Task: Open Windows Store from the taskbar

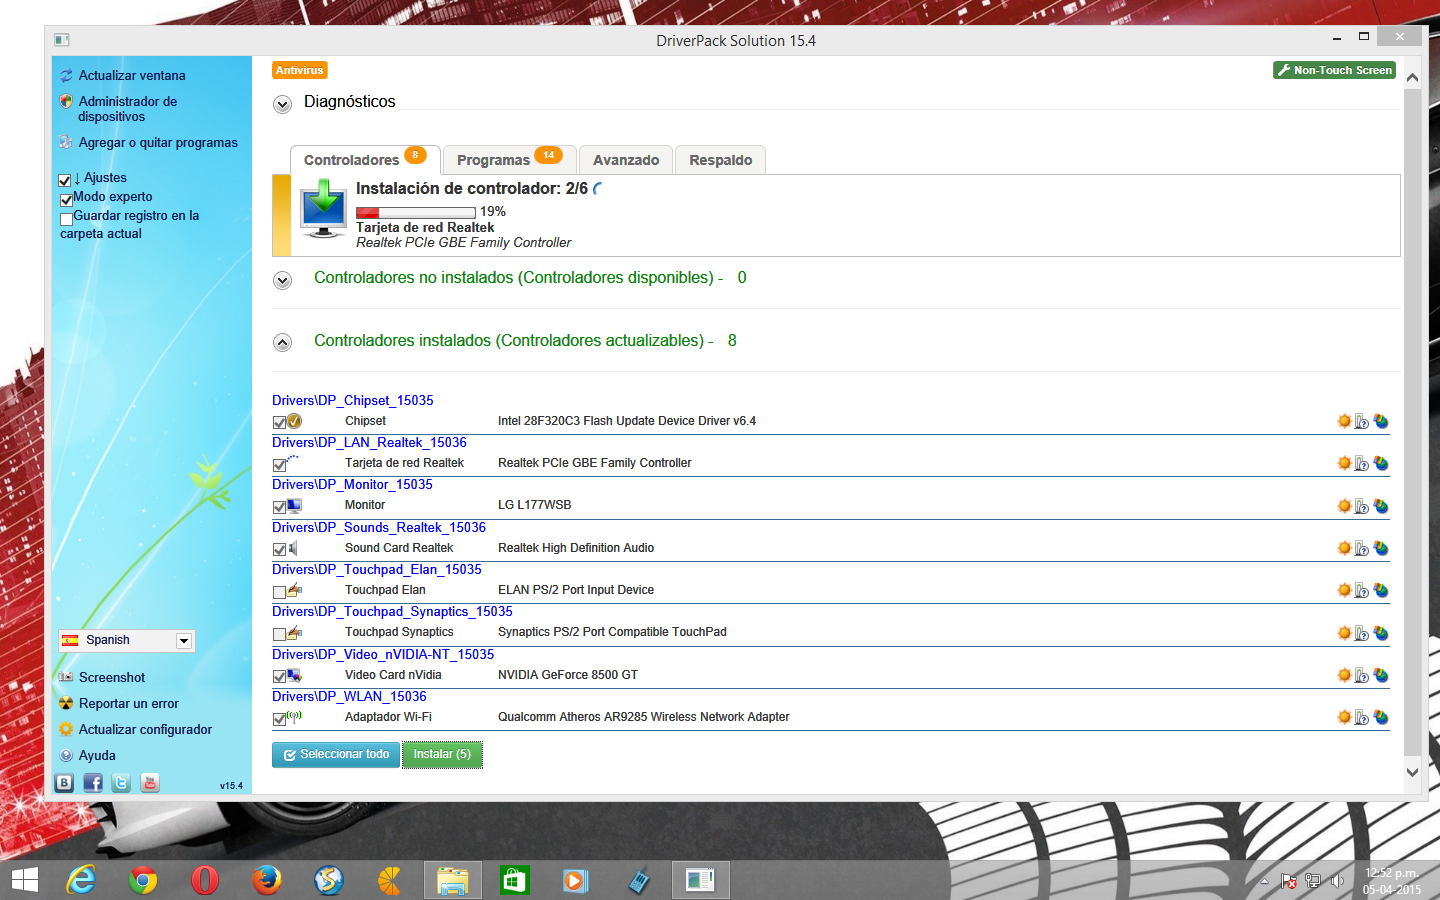Action: point(514,880)
